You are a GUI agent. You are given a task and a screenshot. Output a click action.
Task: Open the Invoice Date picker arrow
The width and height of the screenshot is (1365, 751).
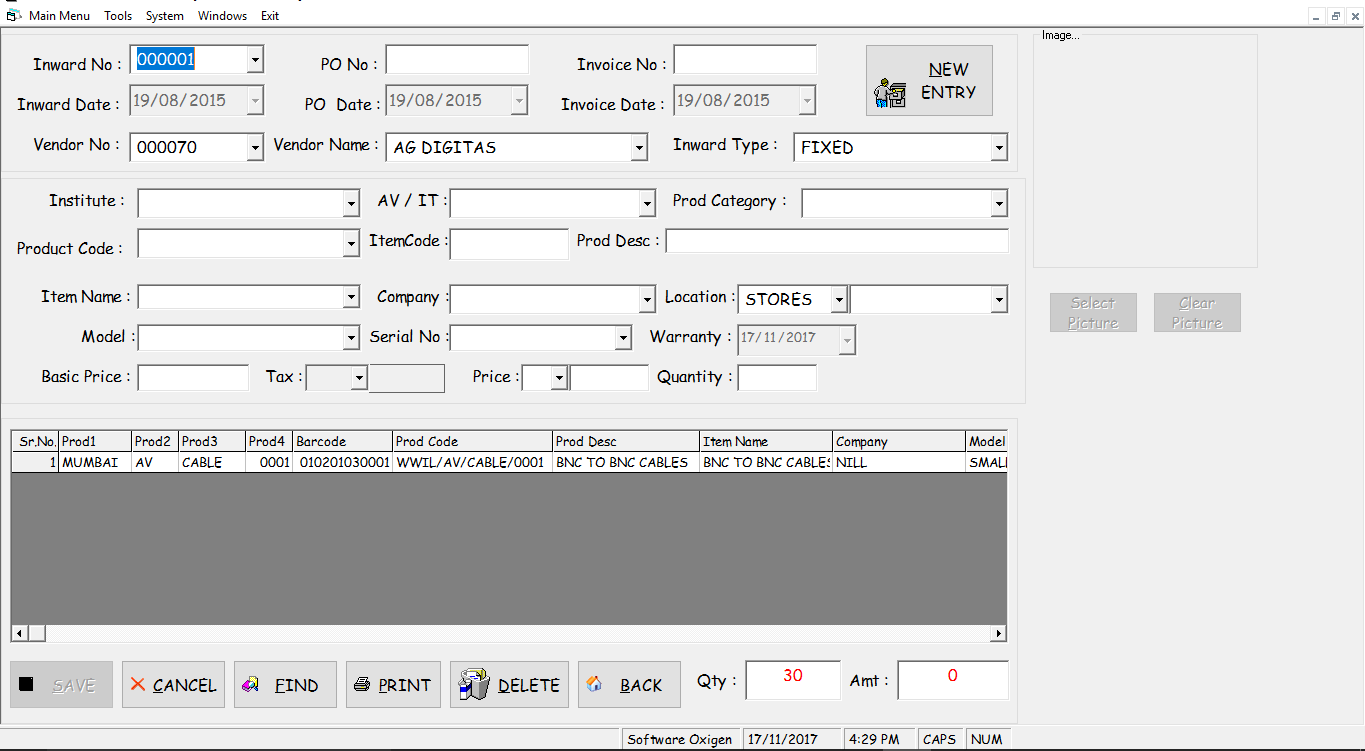pos(807,100)
